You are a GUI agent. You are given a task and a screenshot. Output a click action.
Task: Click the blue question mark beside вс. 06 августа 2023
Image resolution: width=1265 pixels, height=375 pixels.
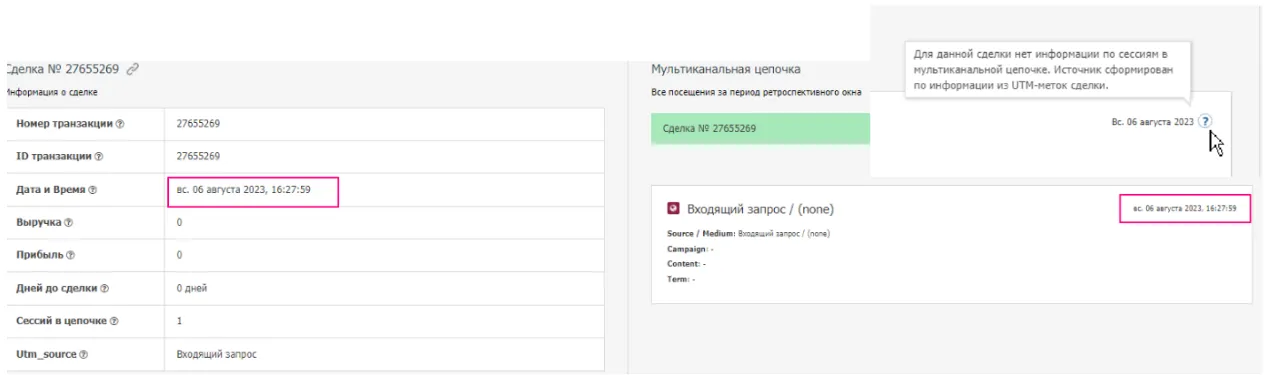click(x=1205, y=121)
